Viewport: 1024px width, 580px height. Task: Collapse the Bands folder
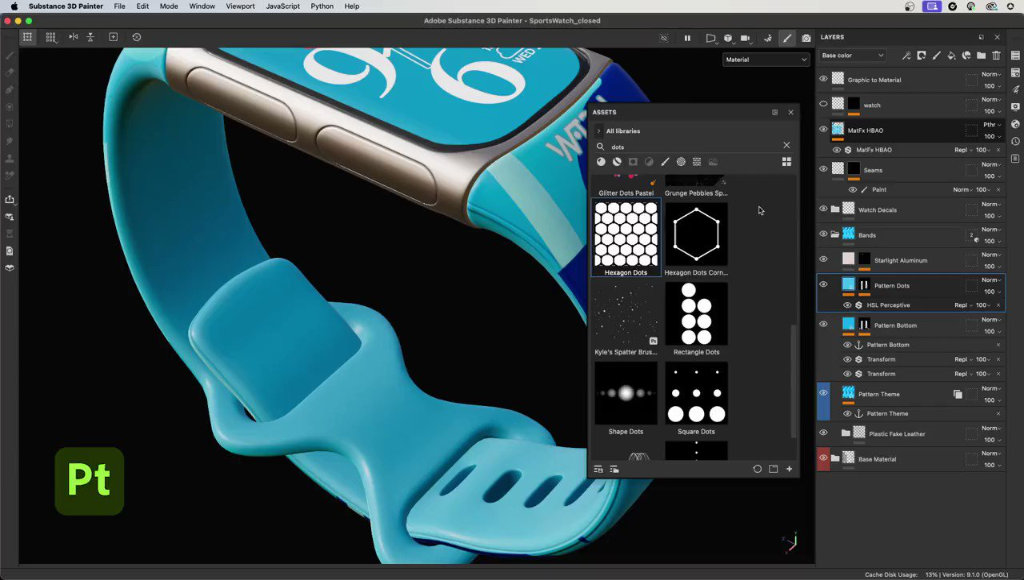(835, 234)
